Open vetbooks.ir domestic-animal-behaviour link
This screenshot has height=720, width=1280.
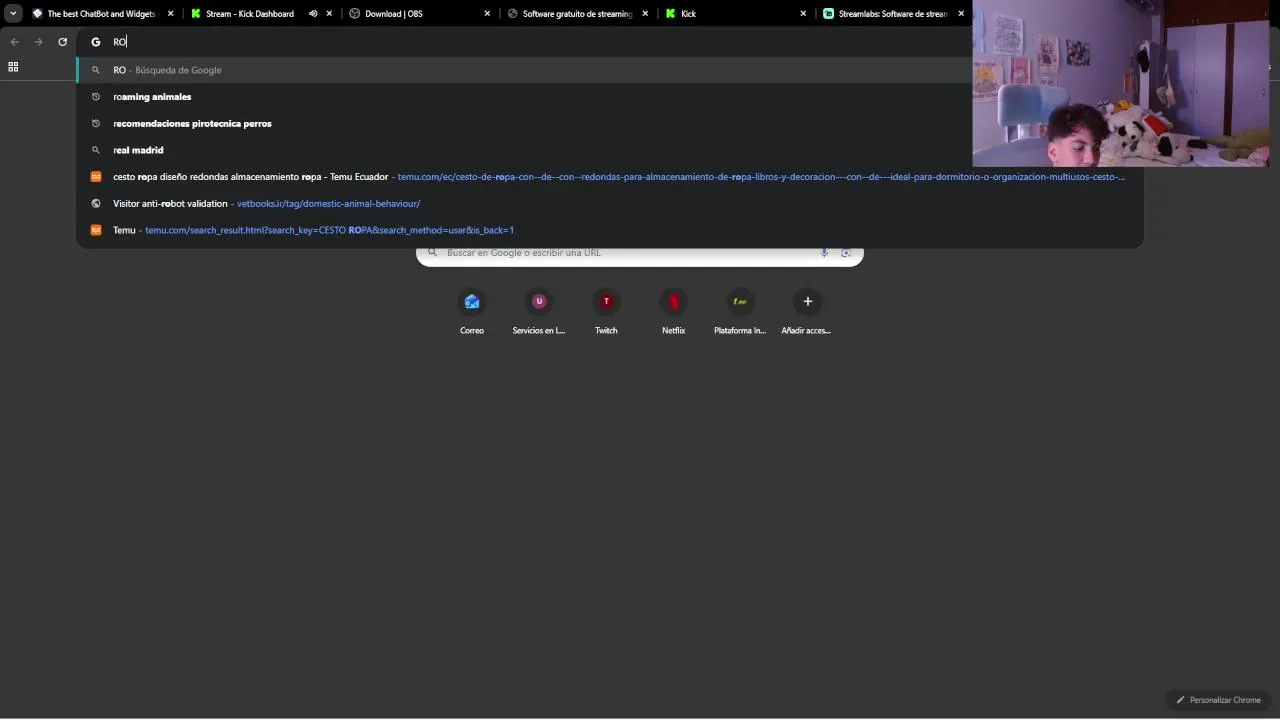coord(328,204)
